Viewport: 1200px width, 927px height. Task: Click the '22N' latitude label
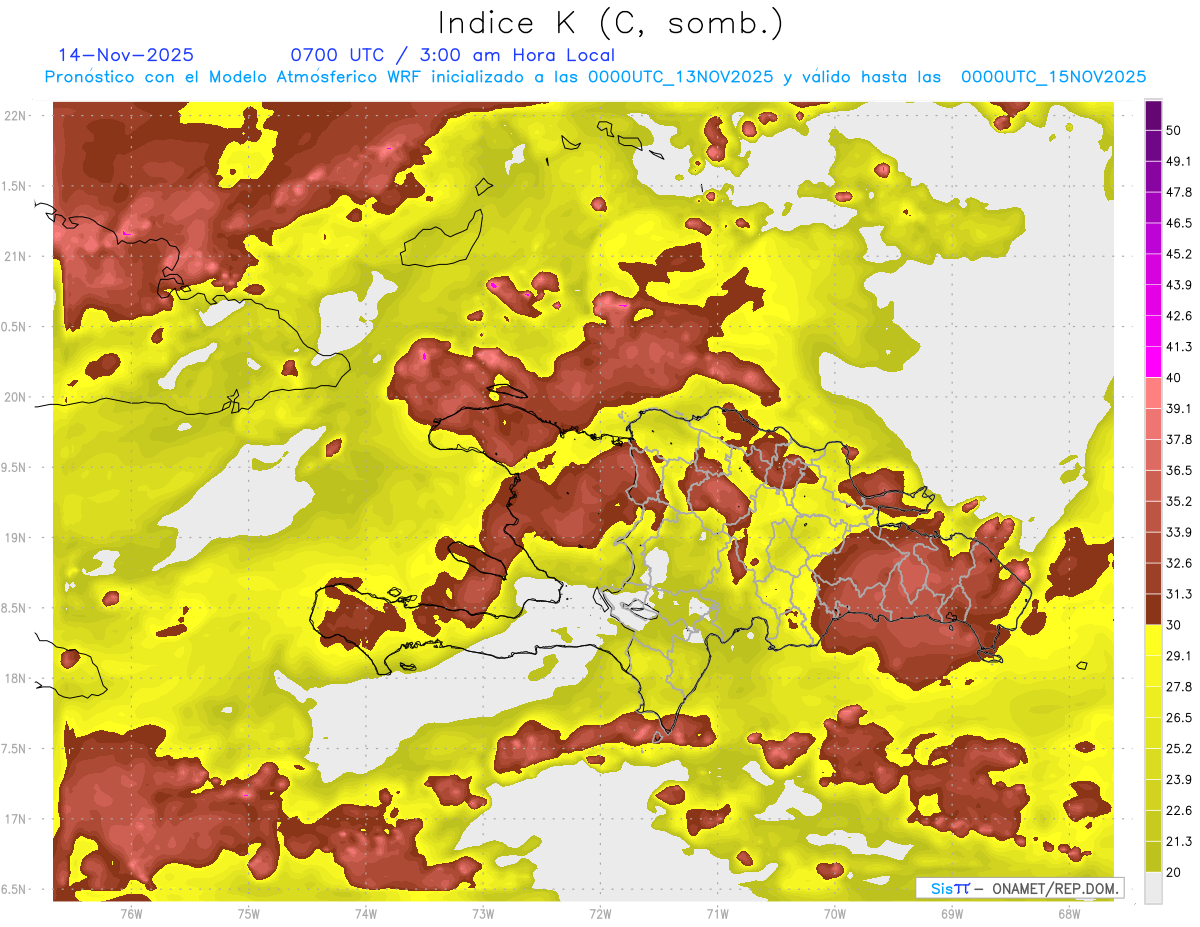tap(17, 116)
